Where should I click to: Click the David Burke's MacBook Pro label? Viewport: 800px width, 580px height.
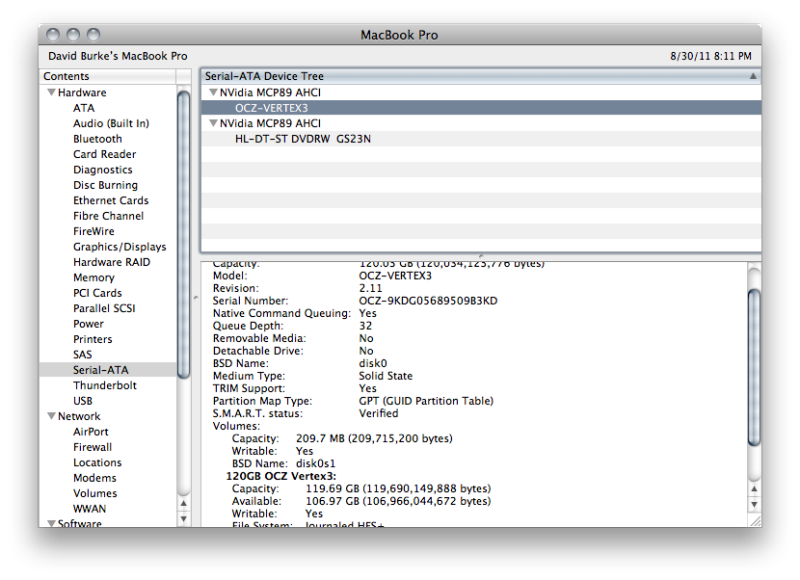pos(118,56)
